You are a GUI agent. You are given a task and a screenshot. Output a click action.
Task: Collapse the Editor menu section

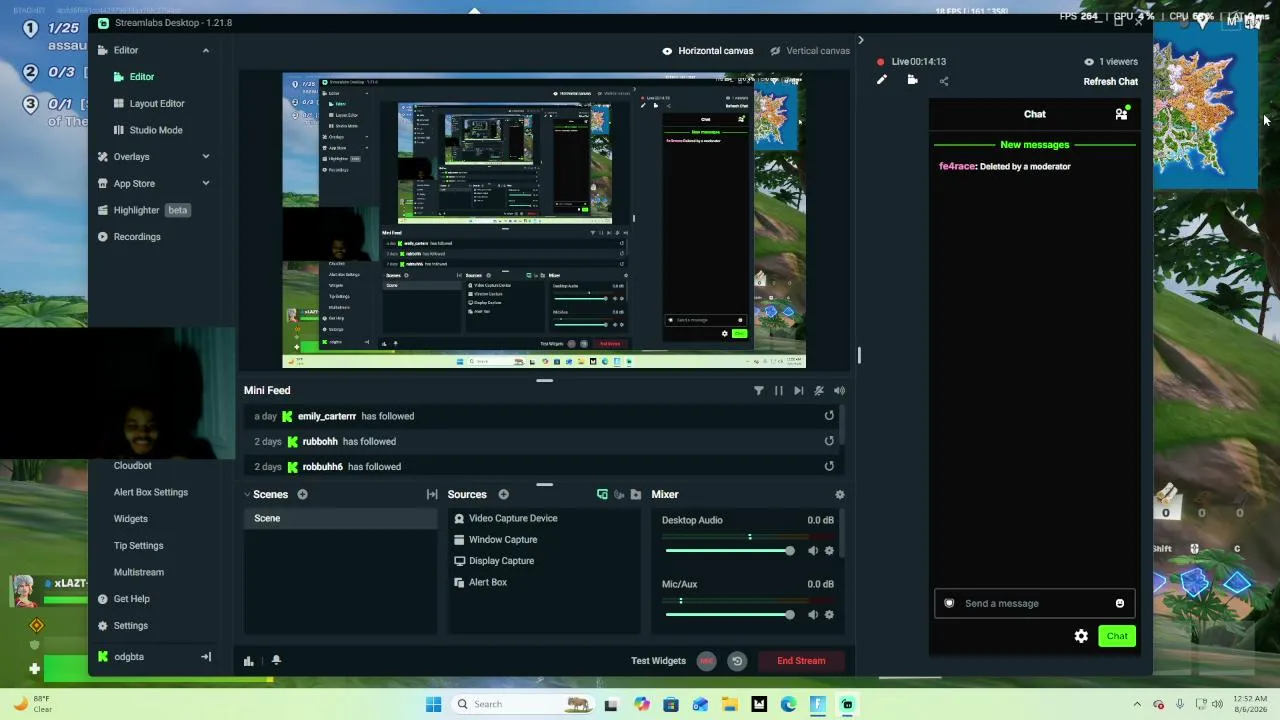206,50
